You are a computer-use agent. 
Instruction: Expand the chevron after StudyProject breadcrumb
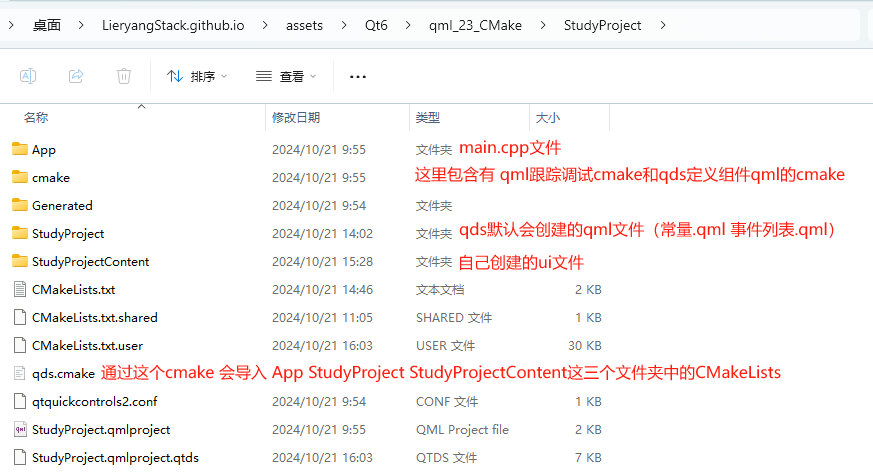(663, 25)
